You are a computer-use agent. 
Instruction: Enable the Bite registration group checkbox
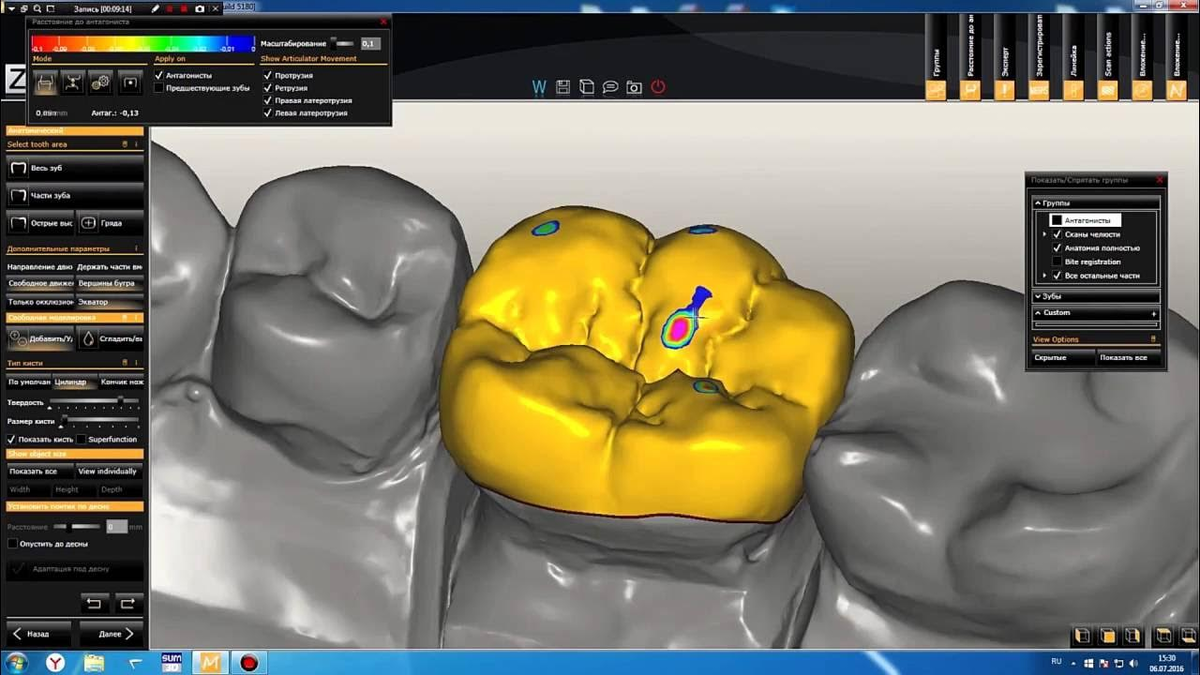tap(1057, 262)
